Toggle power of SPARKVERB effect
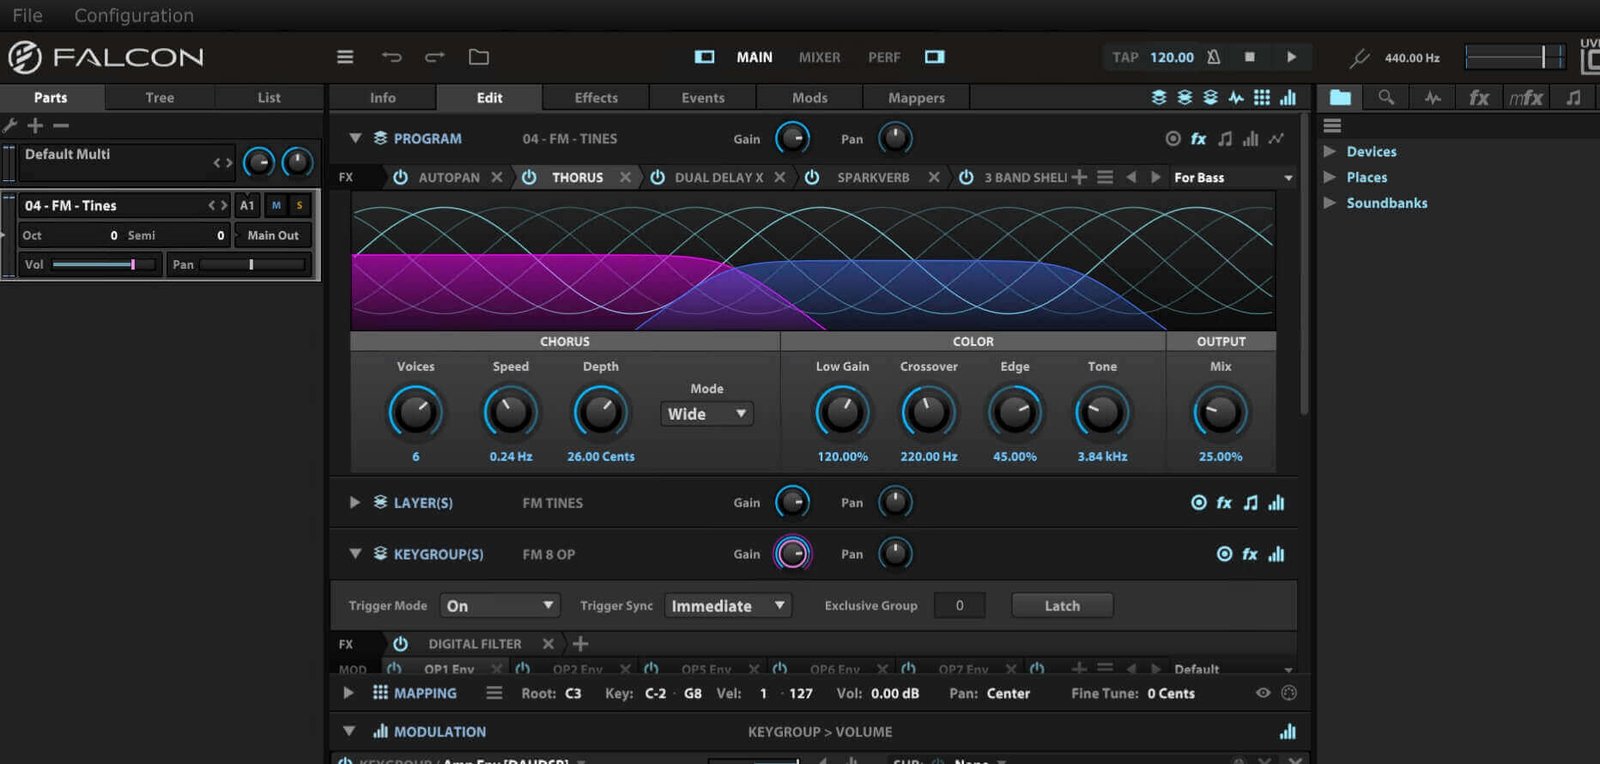Image resolution: width=1600 pixels, height=764 pixels. point(812,177)
